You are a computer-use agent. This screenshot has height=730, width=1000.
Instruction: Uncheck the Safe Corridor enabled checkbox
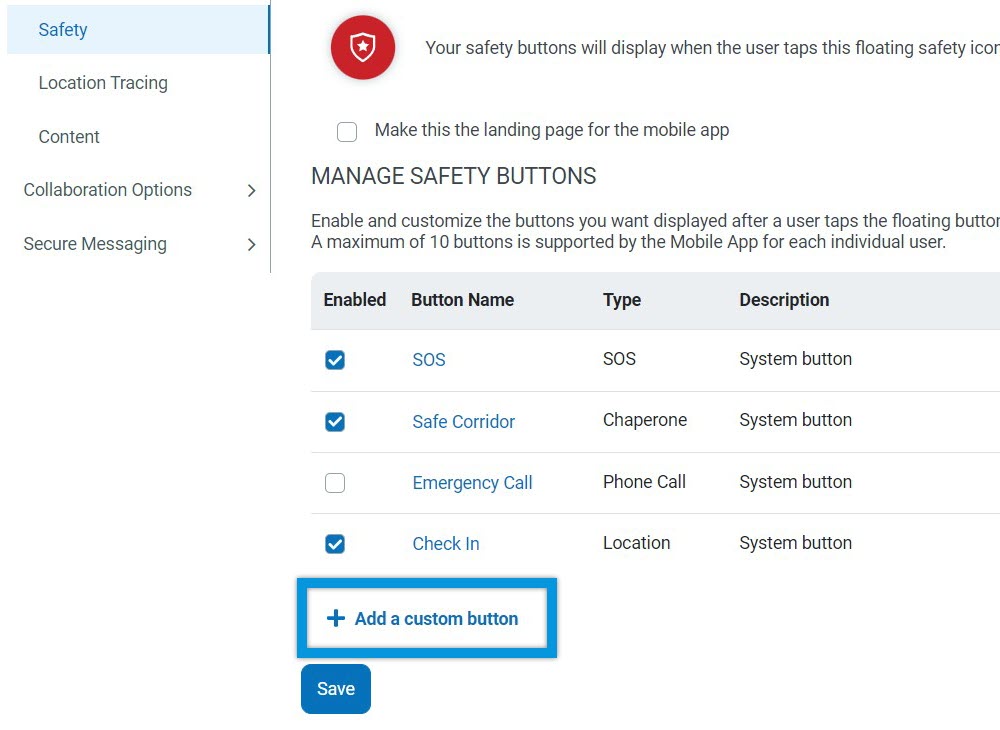point(335,421)
